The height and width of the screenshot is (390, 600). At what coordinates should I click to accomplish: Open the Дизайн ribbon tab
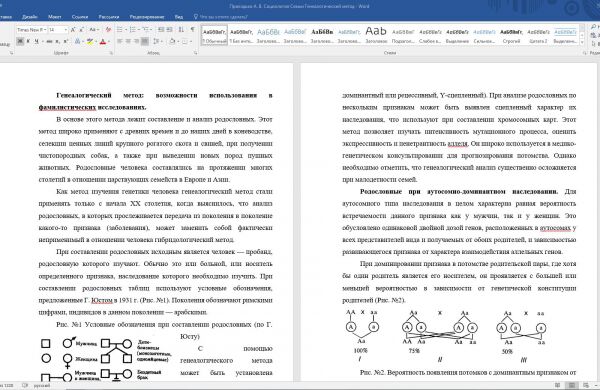[29, 17]
